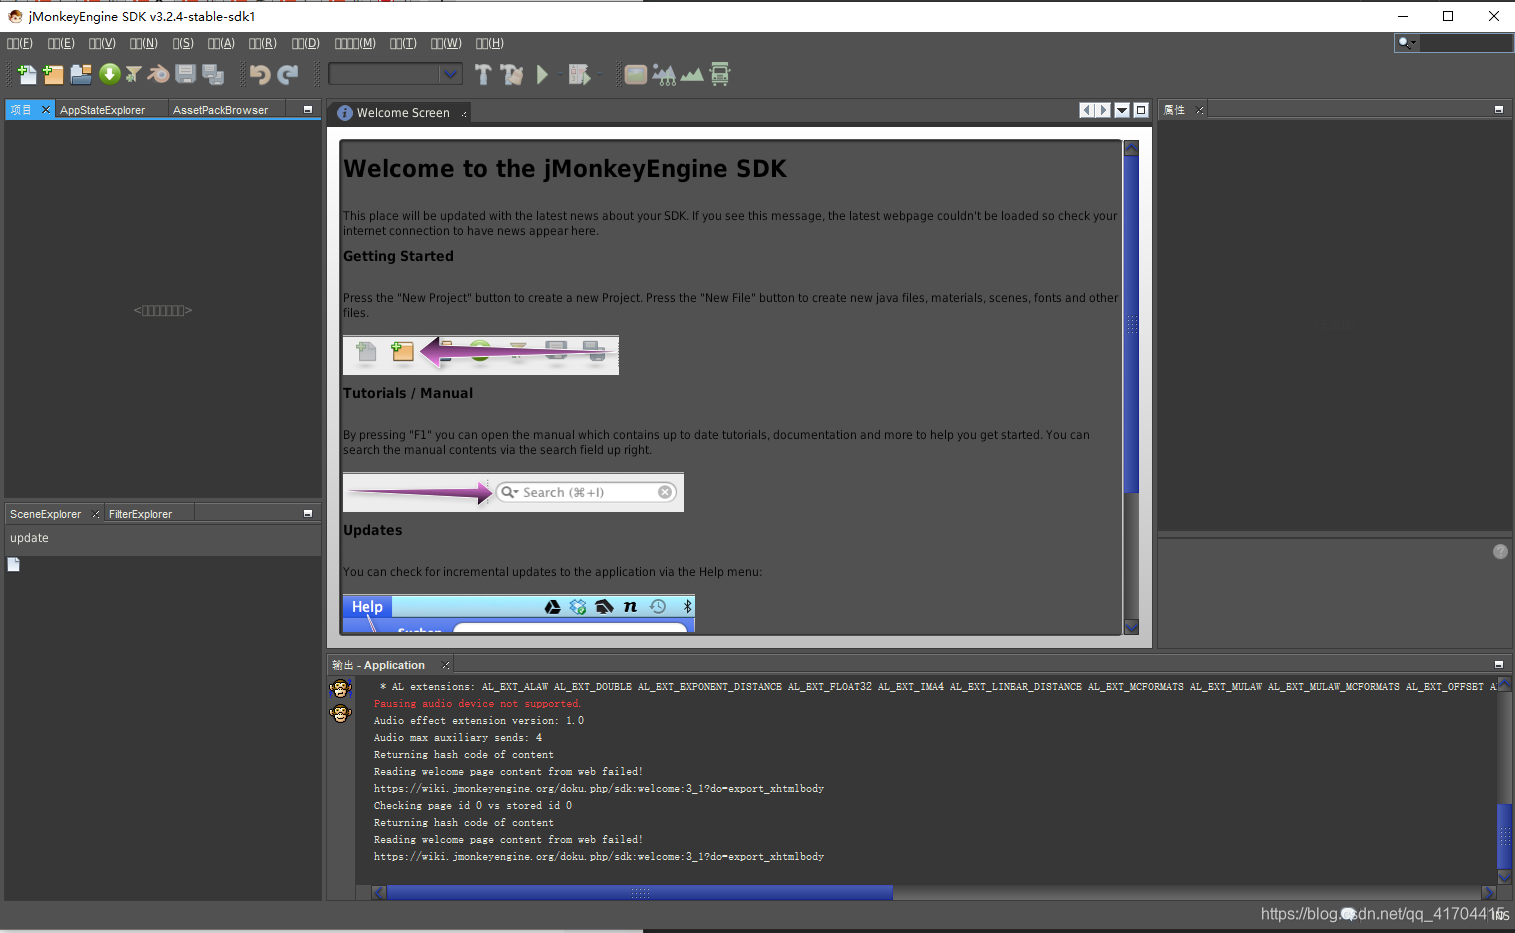
Task: Minimize the Output panel group
Action: (x=1499, y=664)
